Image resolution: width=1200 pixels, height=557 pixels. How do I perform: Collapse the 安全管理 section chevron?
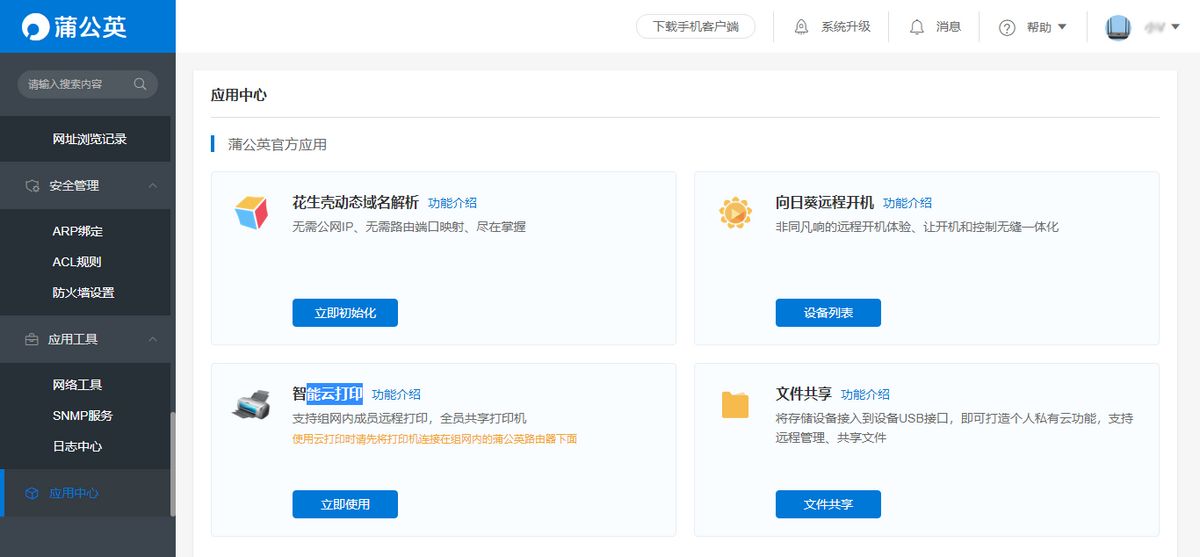(x=152, y=185)
